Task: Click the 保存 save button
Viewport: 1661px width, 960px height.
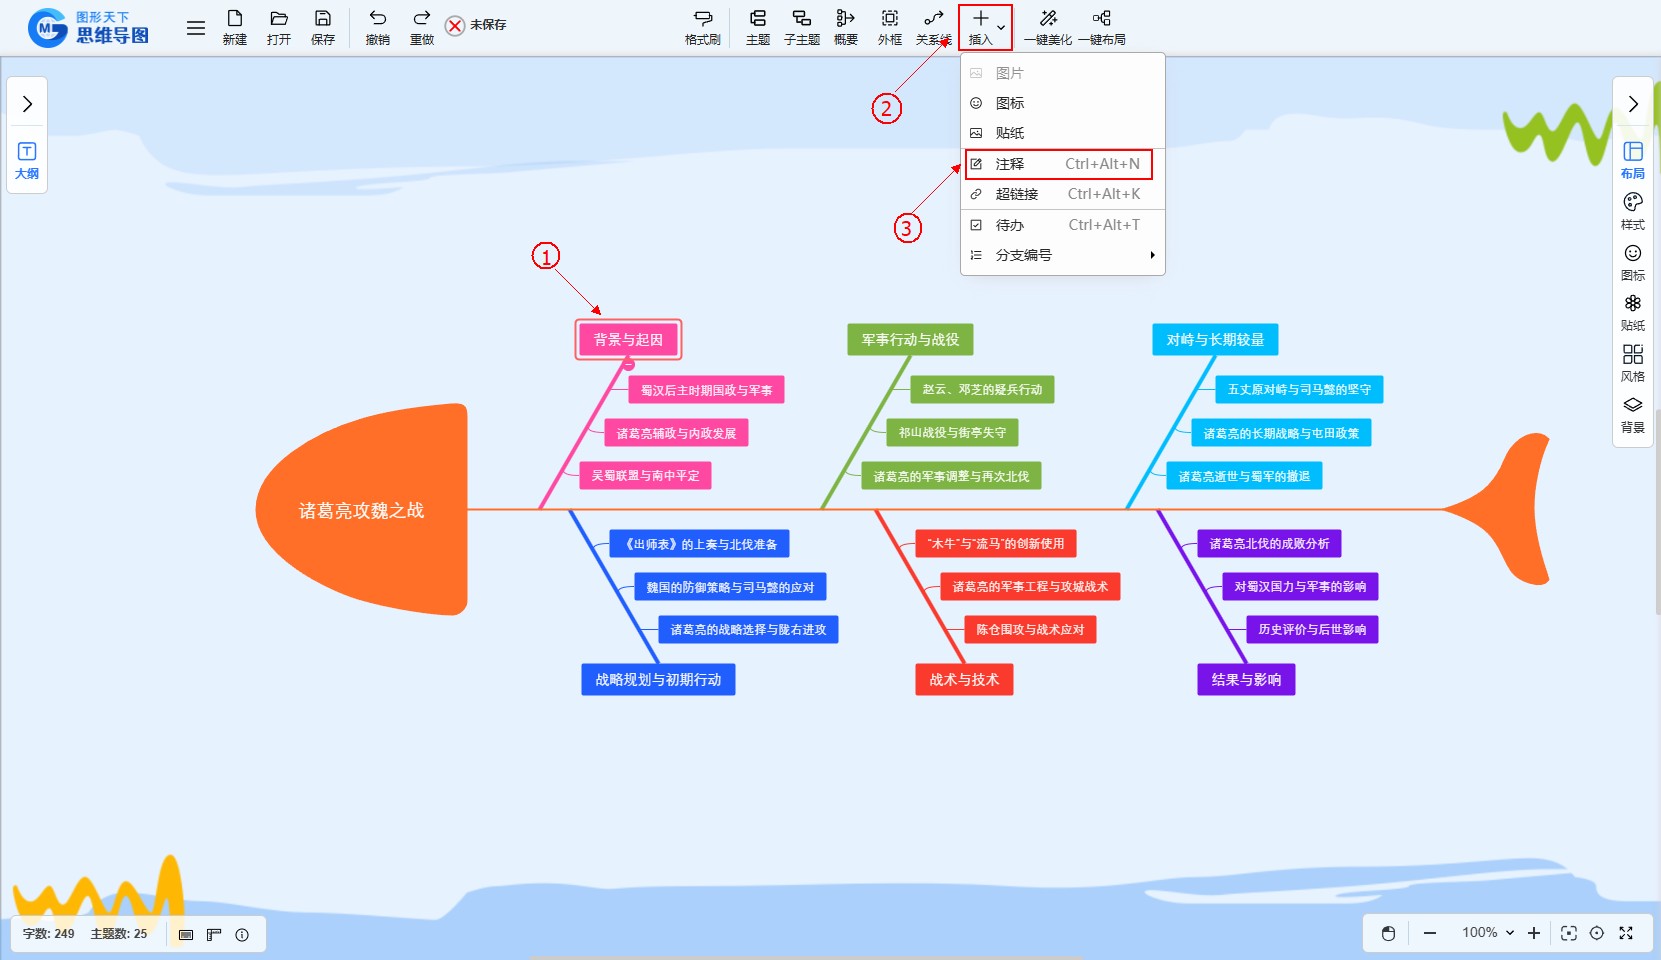Action: pos(322,27)
